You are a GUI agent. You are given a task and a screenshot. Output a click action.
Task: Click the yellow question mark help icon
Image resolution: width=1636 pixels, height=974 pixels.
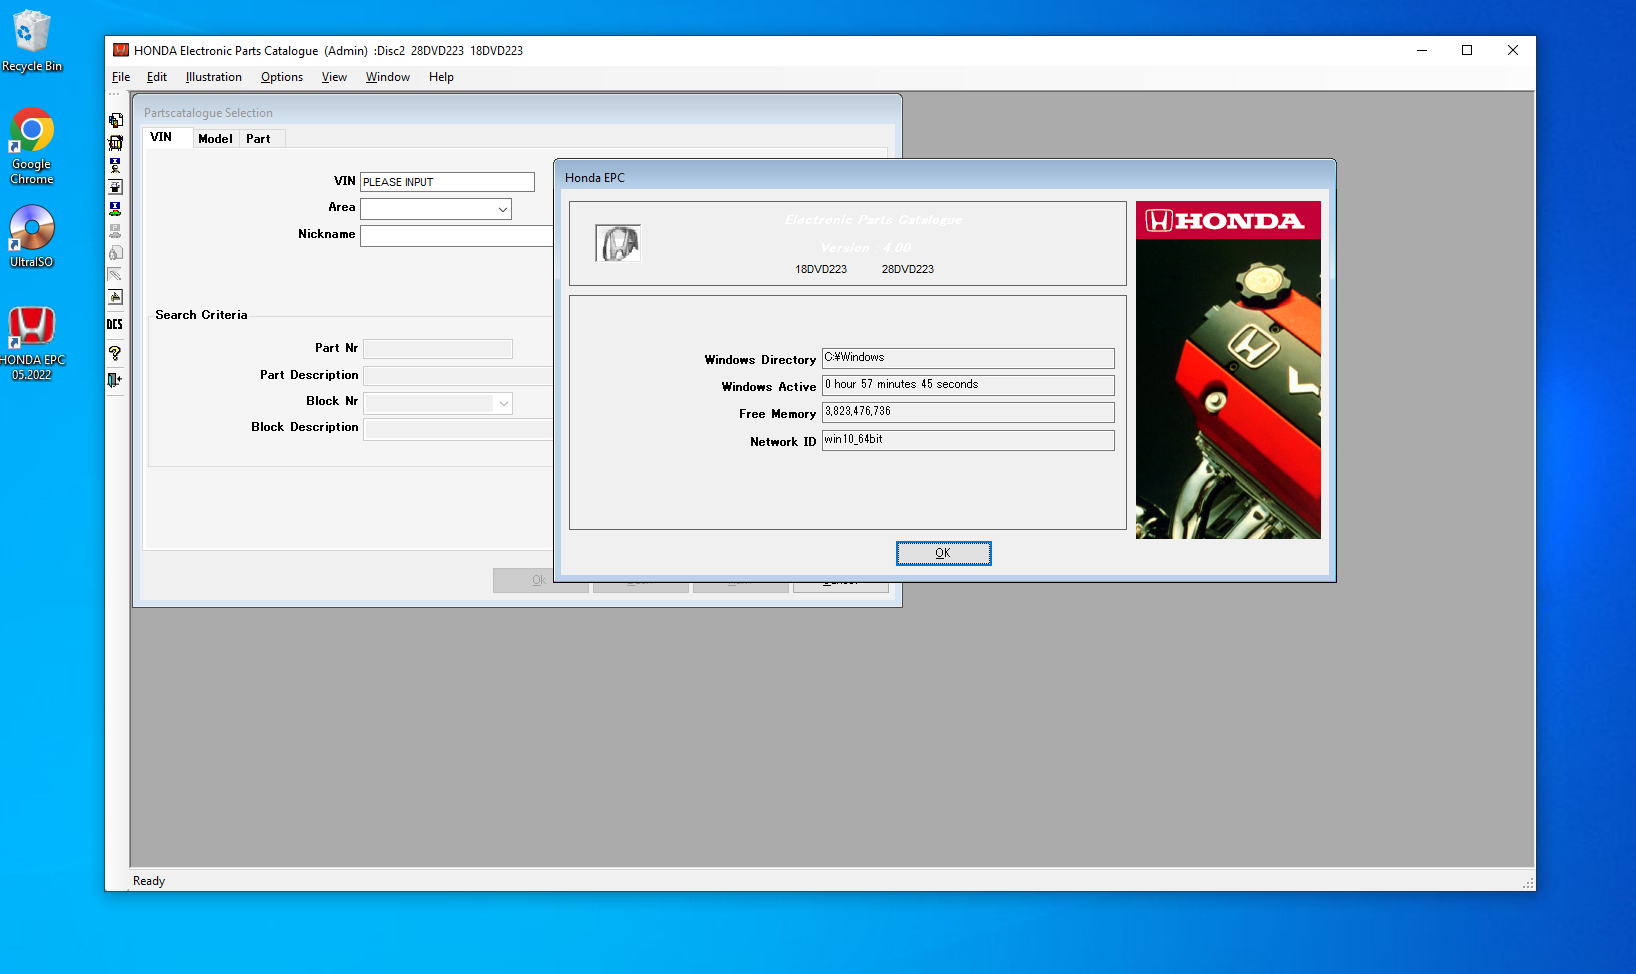click(x=115, y=353)
